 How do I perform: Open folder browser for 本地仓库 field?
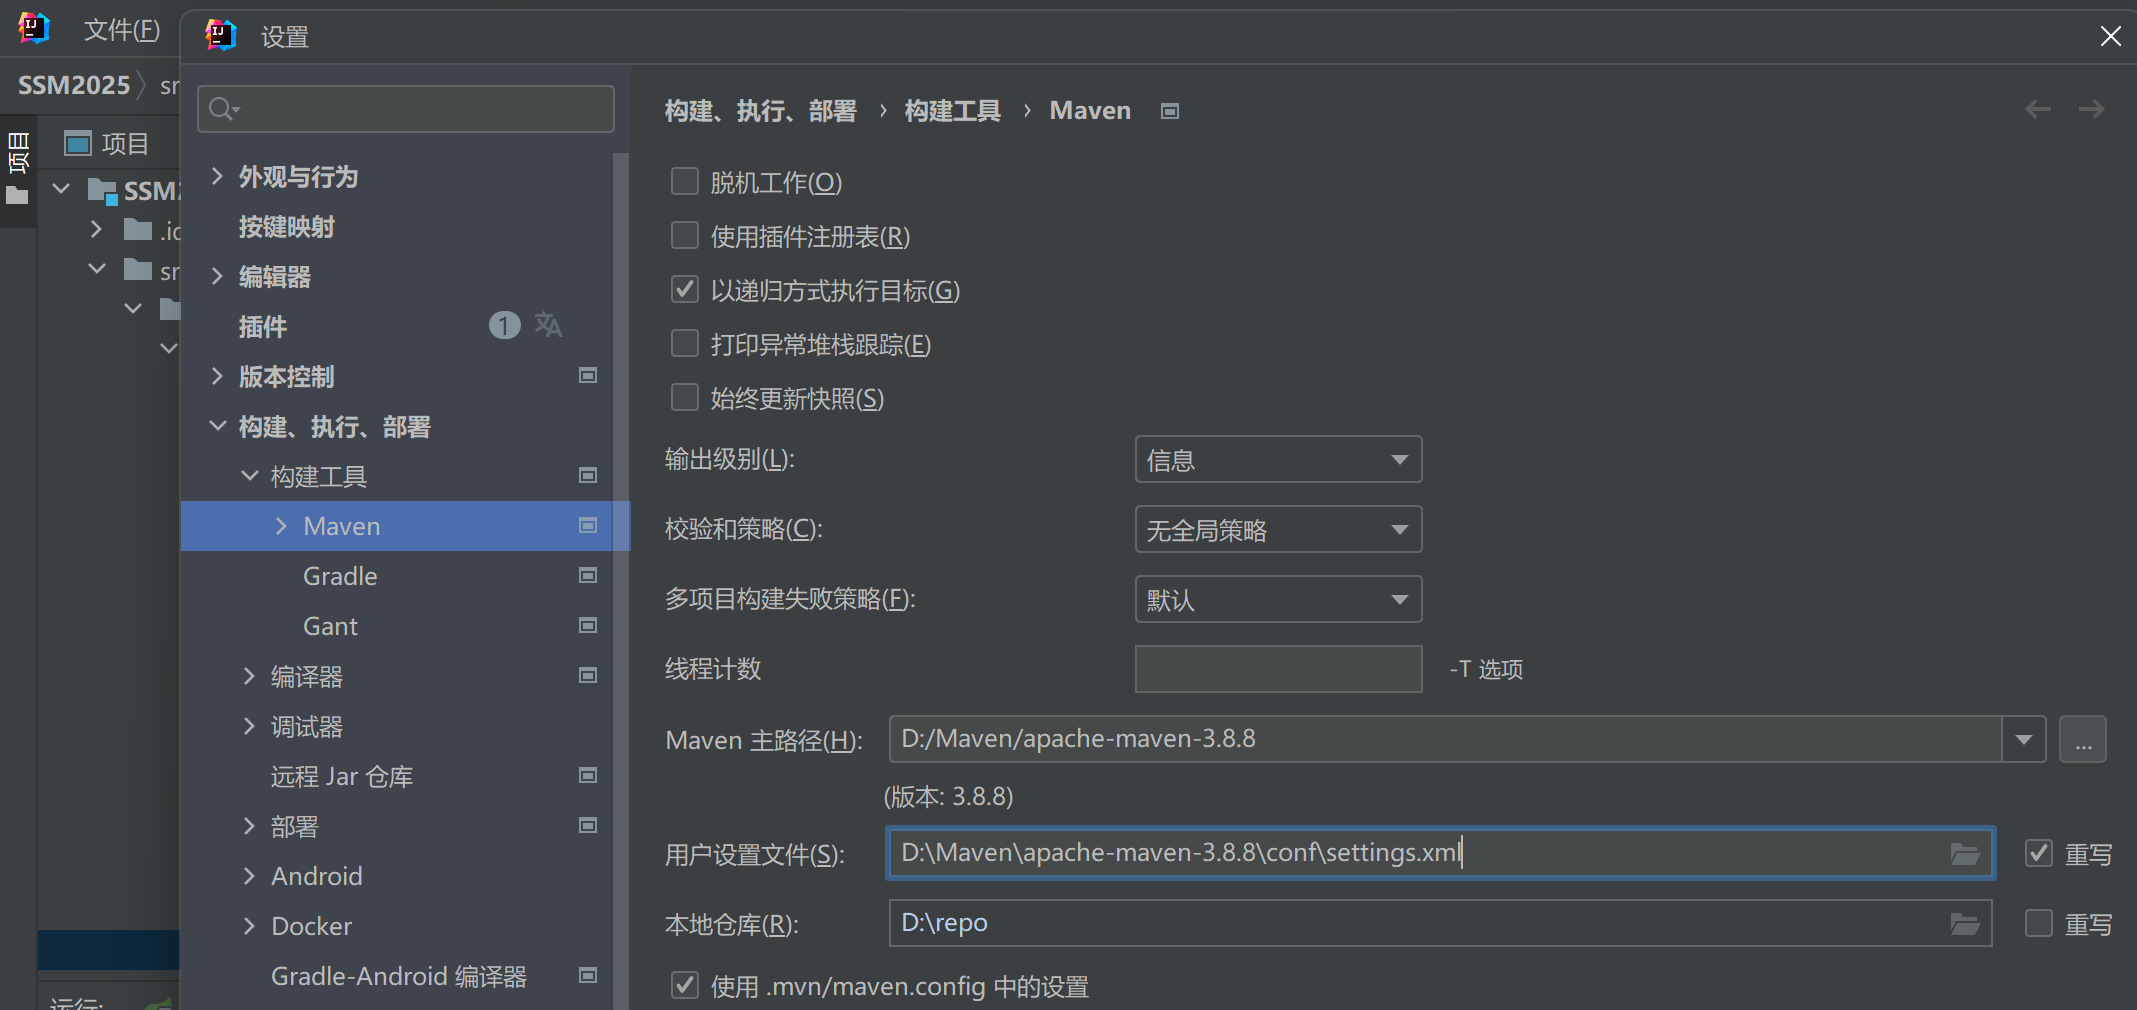point(1964,923)
